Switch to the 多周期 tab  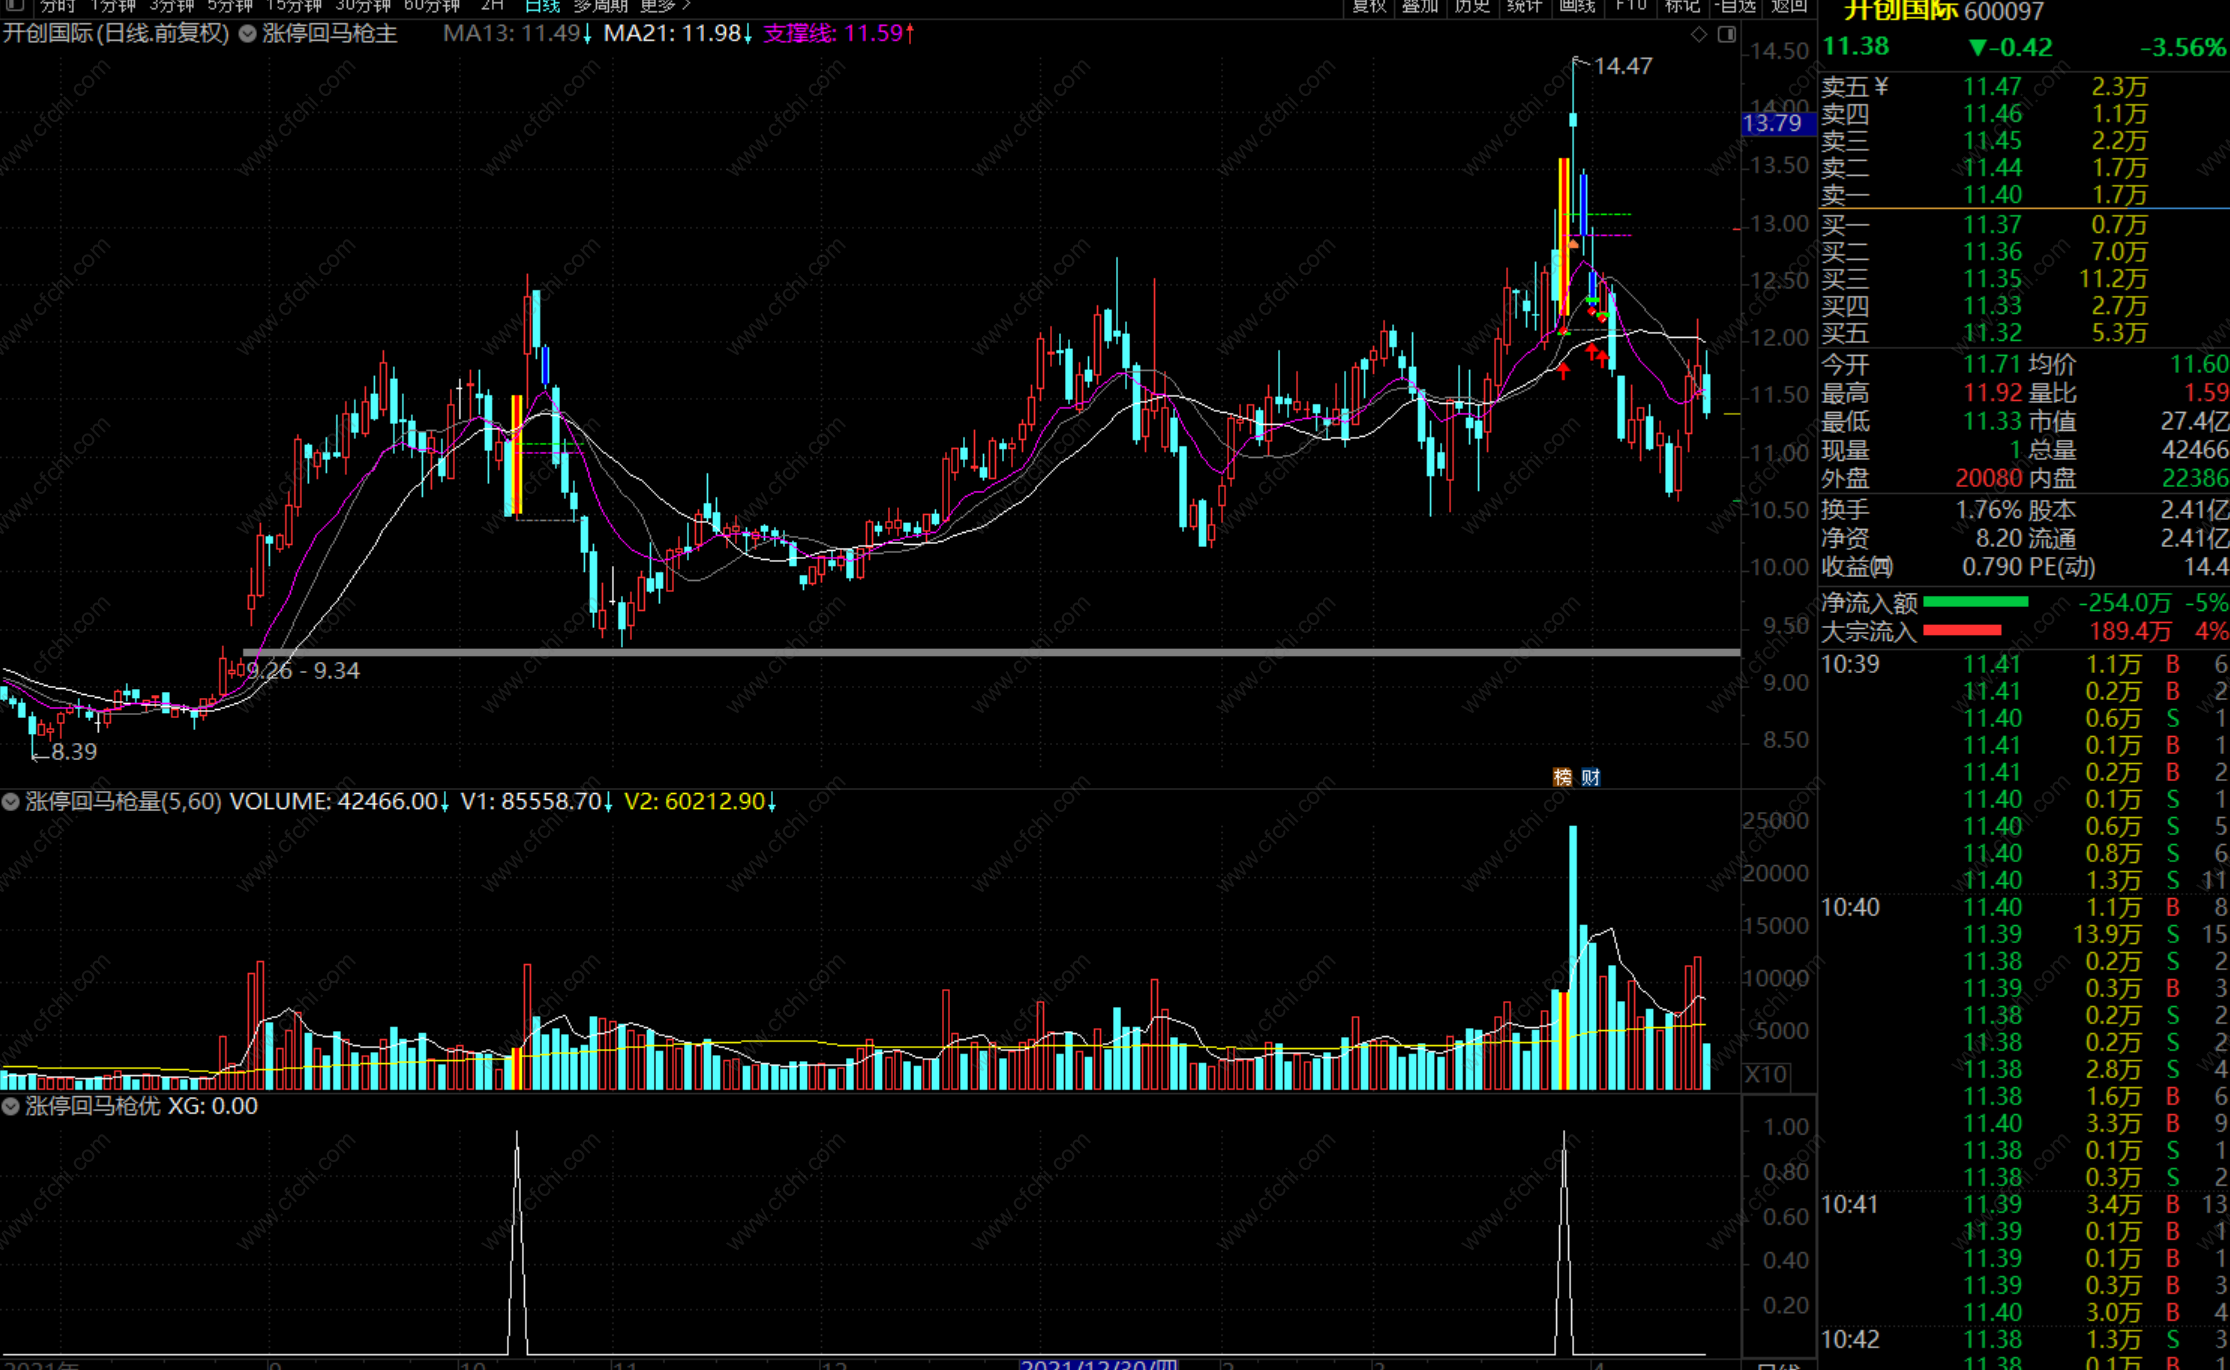coord(600,5)
